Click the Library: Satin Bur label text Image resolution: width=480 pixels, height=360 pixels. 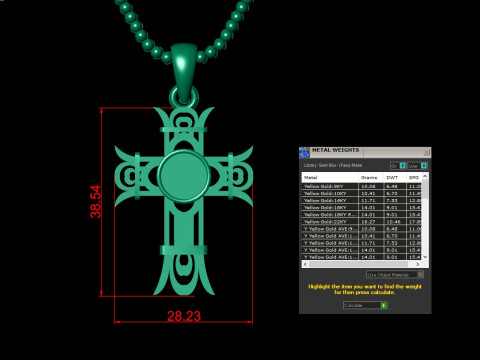[x=333, y=165]
